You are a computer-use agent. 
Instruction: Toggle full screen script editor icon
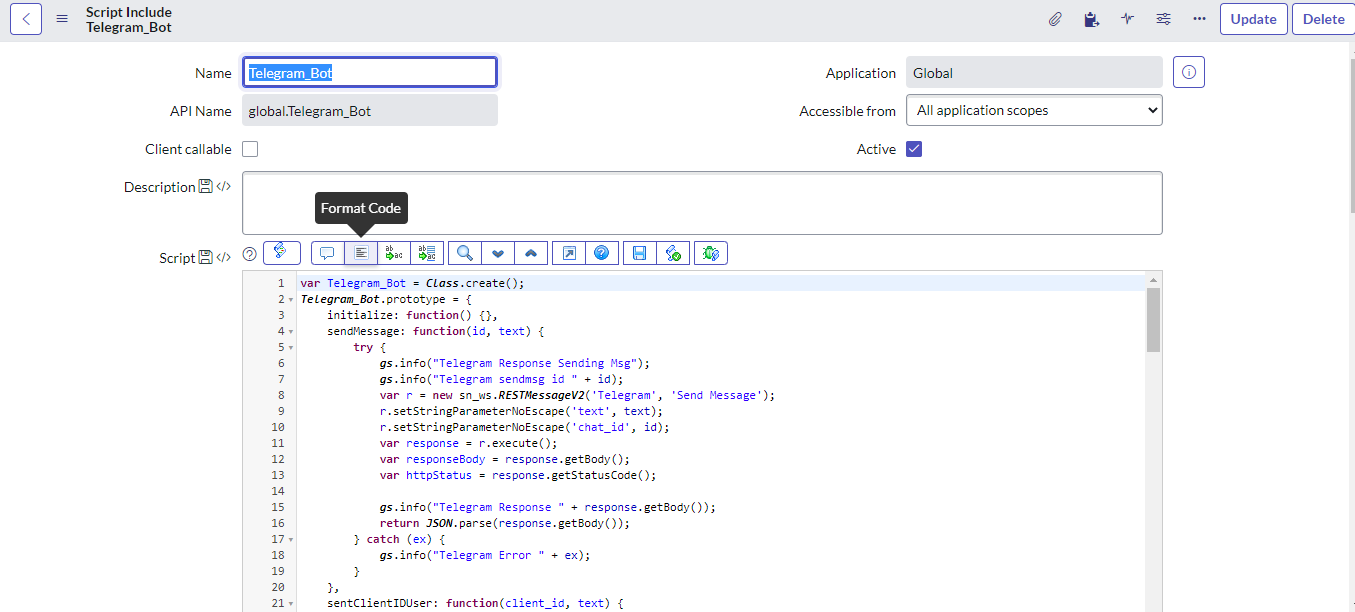568,253
